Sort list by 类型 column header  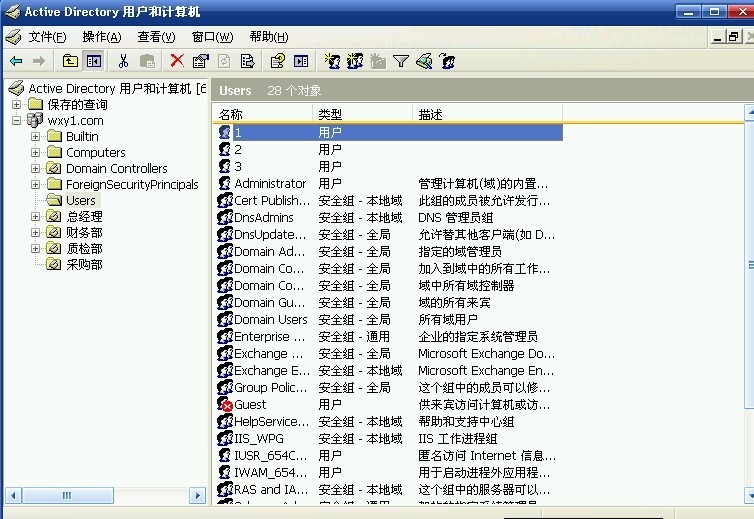click(x=360, y=114)
